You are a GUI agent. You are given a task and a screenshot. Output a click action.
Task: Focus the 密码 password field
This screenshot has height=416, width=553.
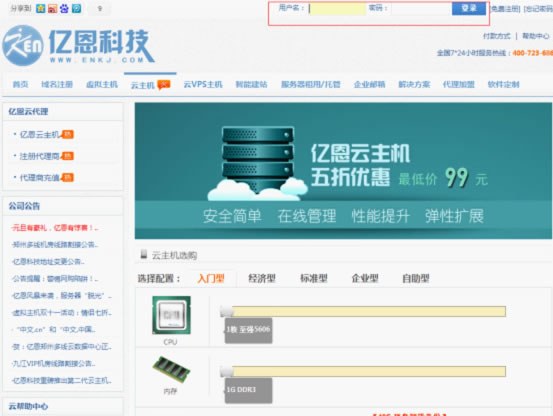click(420, 8)
